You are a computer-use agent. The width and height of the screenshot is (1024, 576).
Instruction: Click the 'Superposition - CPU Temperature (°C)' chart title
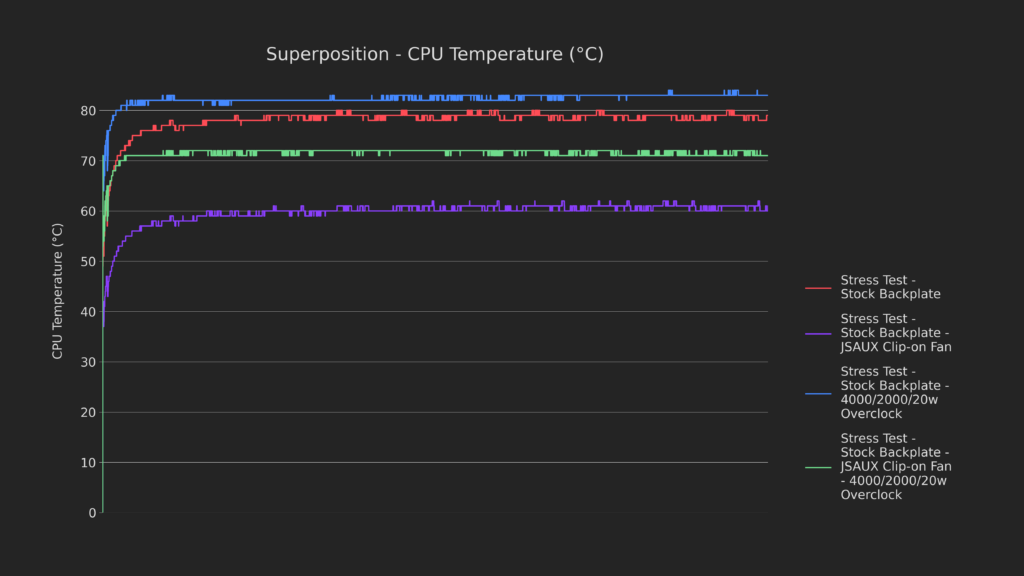point(434,54)
